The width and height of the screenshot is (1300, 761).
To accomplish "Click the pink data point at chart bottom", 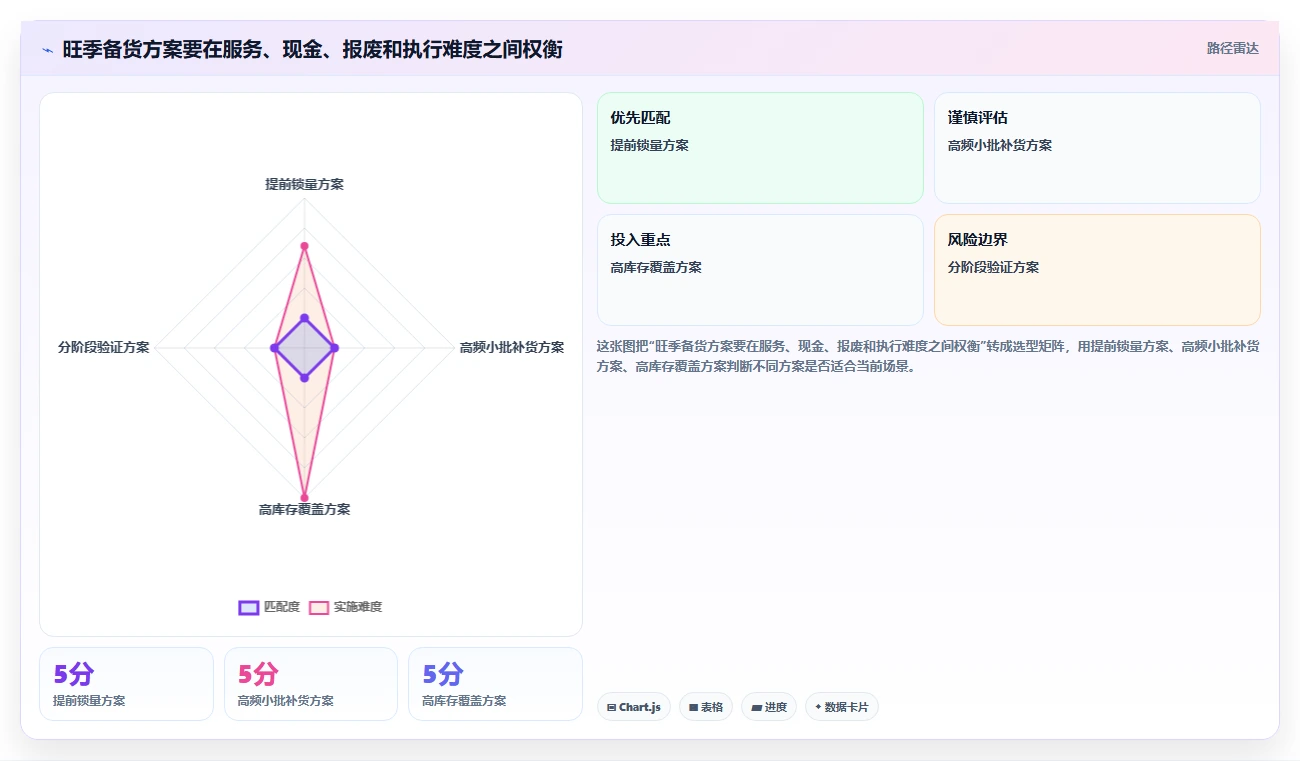I will (304, 497).
